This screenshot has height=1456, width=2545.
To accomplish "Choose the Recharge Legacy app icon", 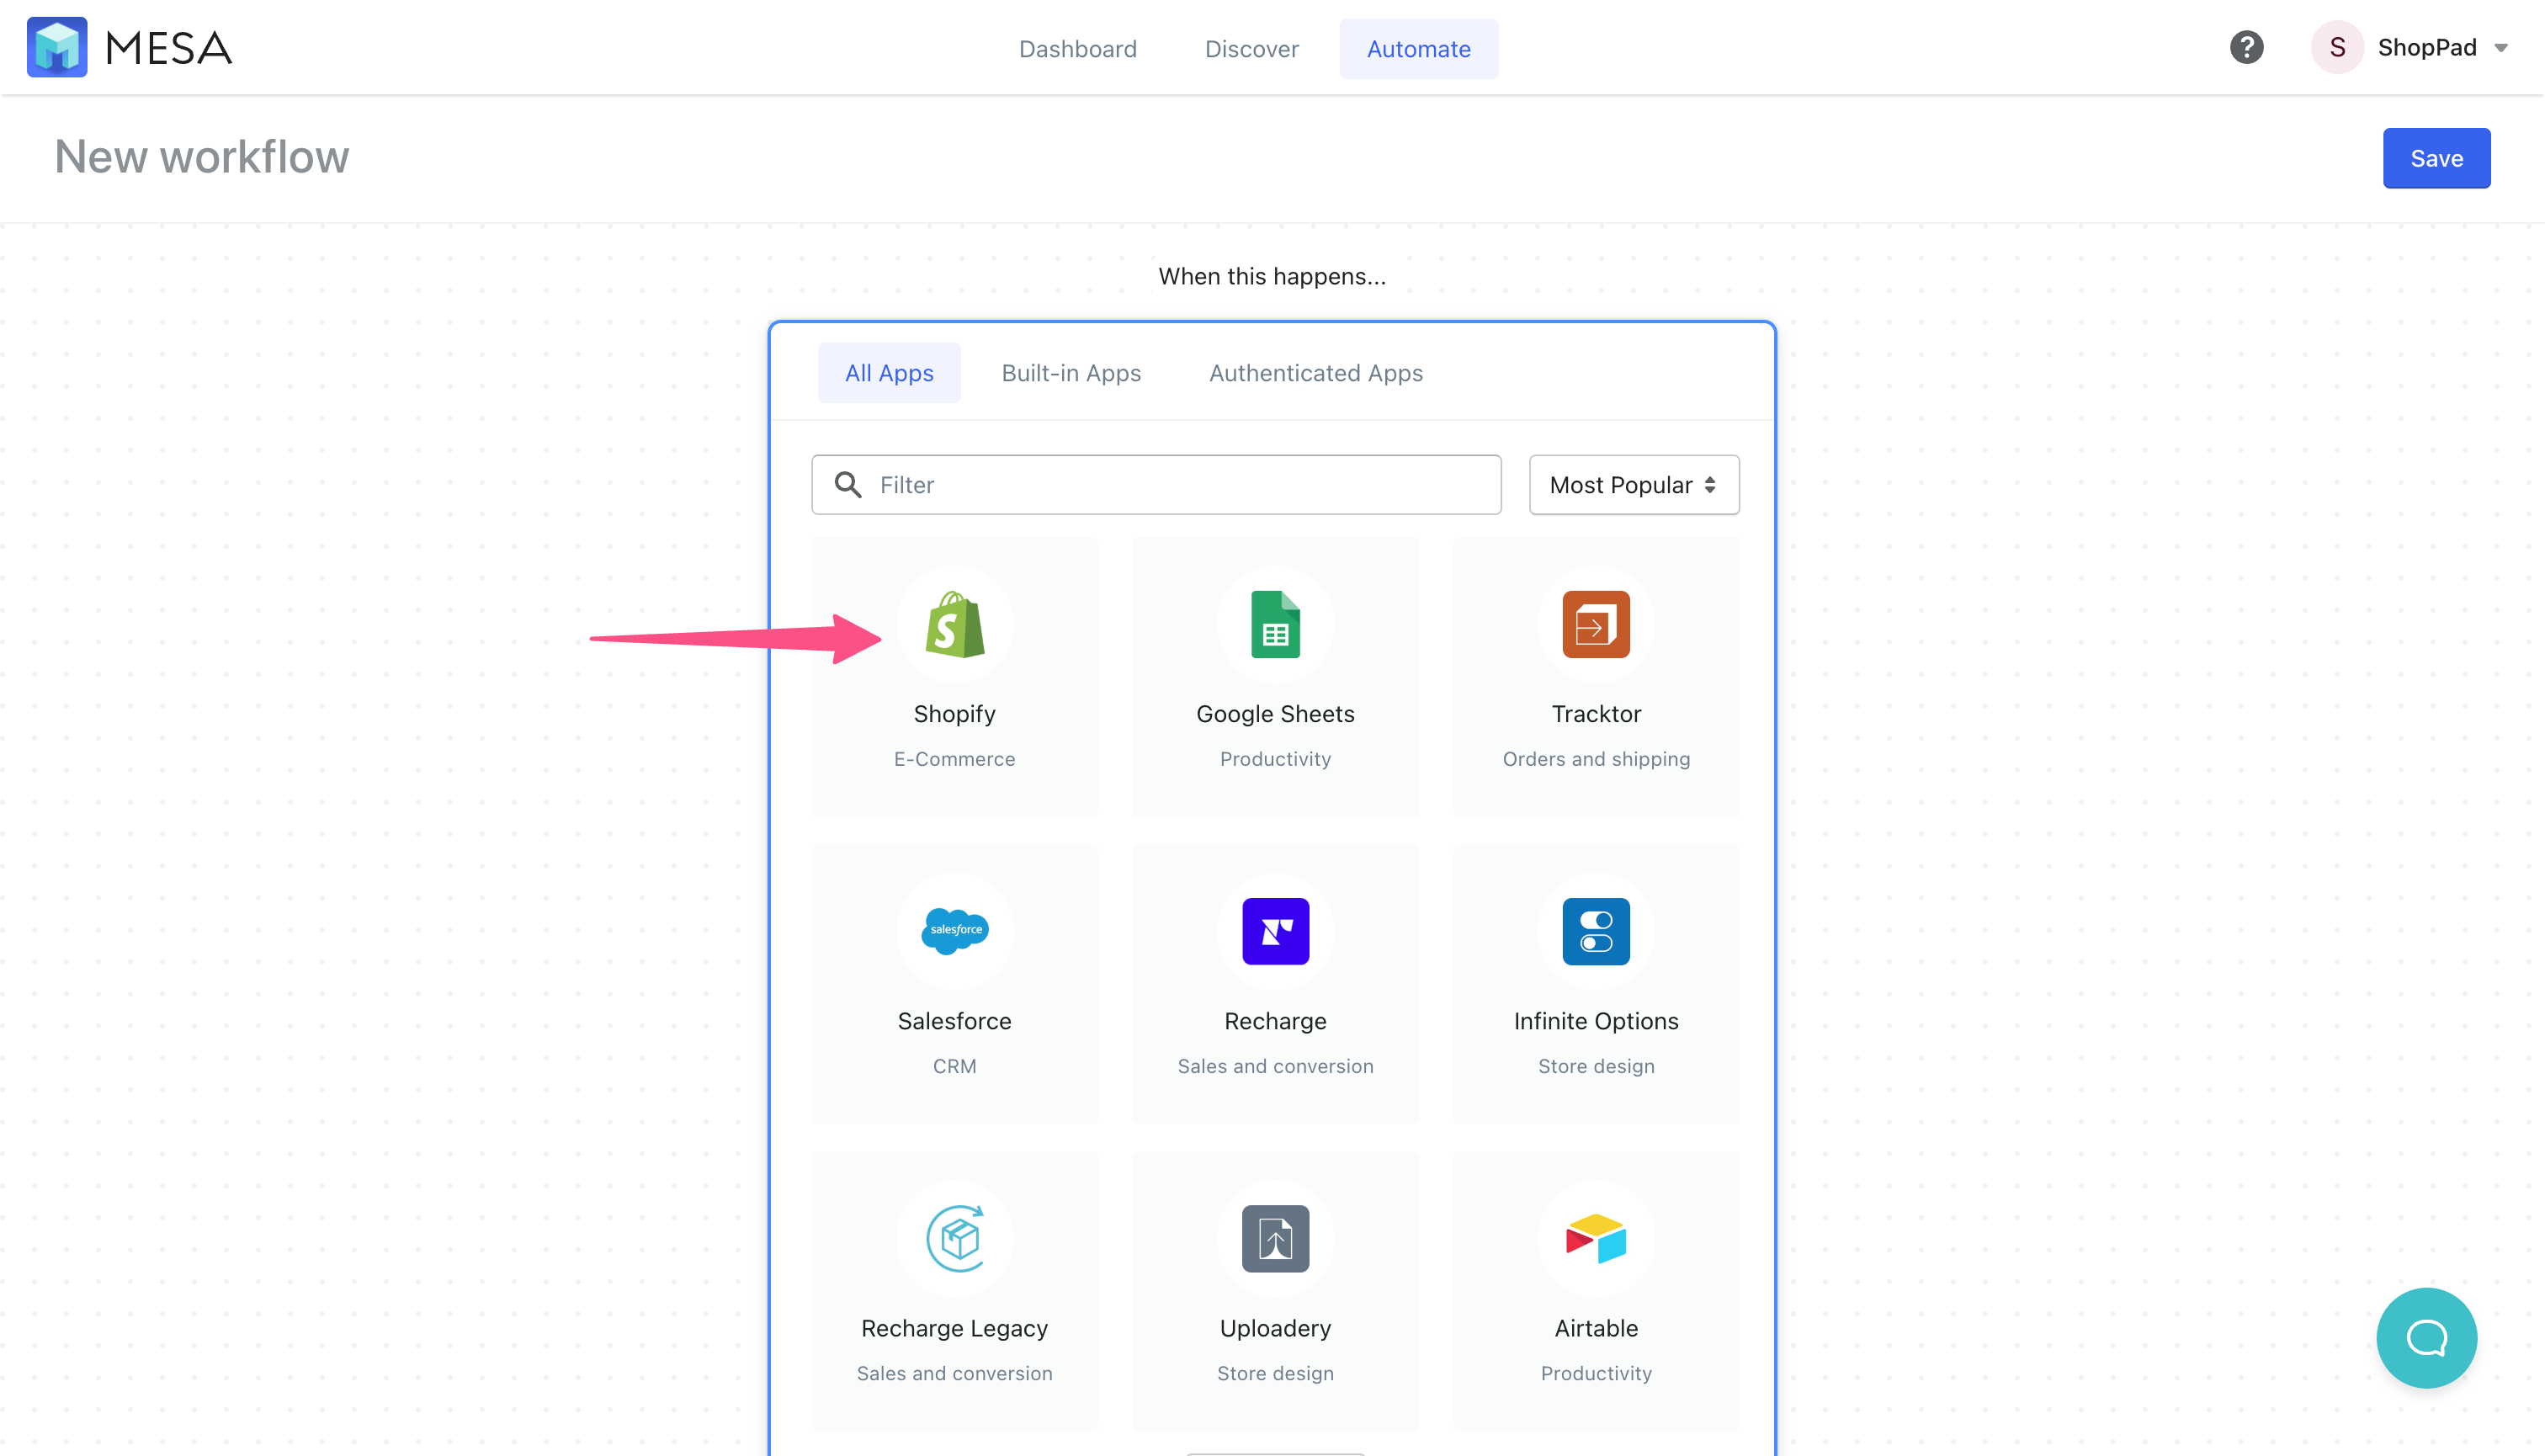I will coord(955,1239).
